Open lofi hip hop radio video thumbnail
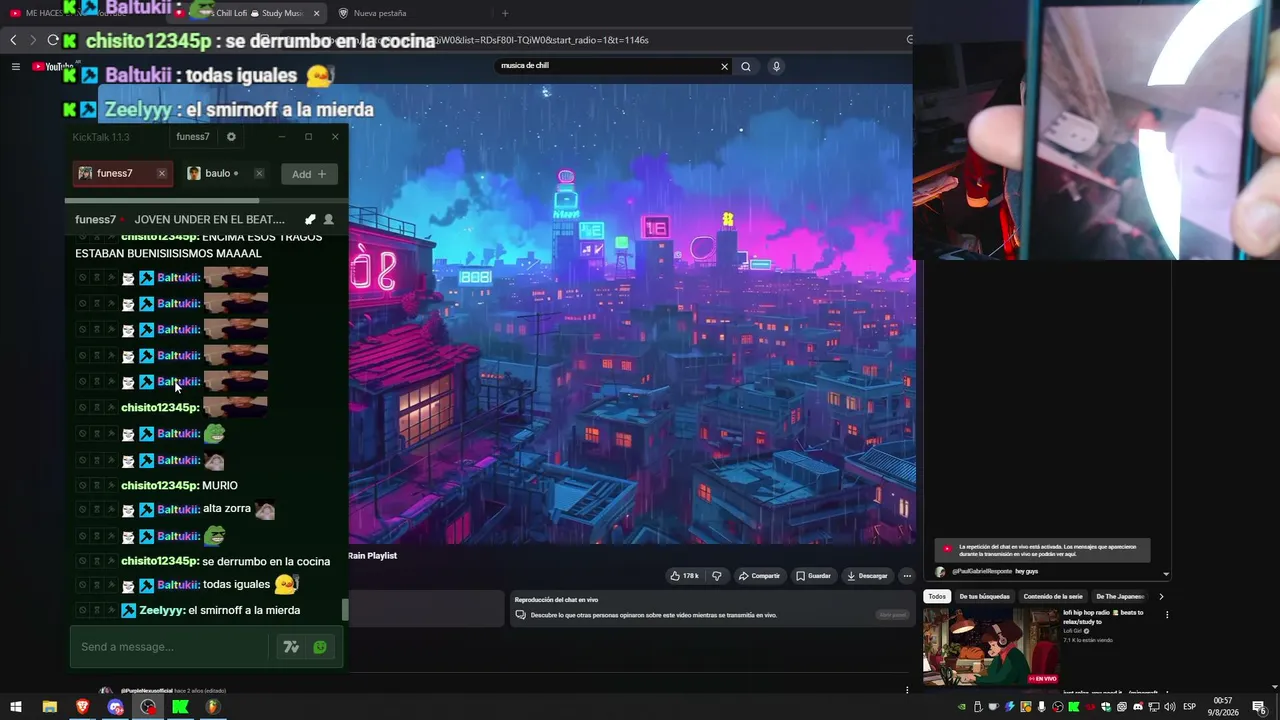Viewport: 1280px width, 720px height. point(991,646)
